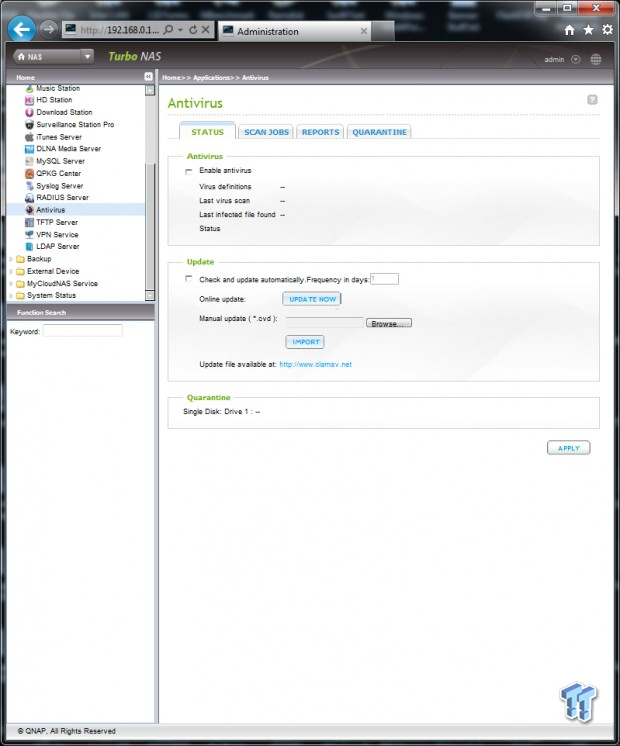Expand the Backup tree node
The image size is (620, 746).
(x=11, y=259)
